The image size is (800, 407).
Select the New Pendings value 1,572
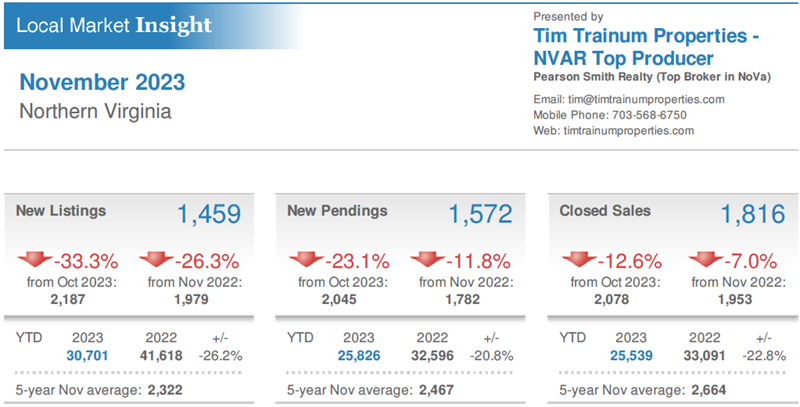coord(479,213)
